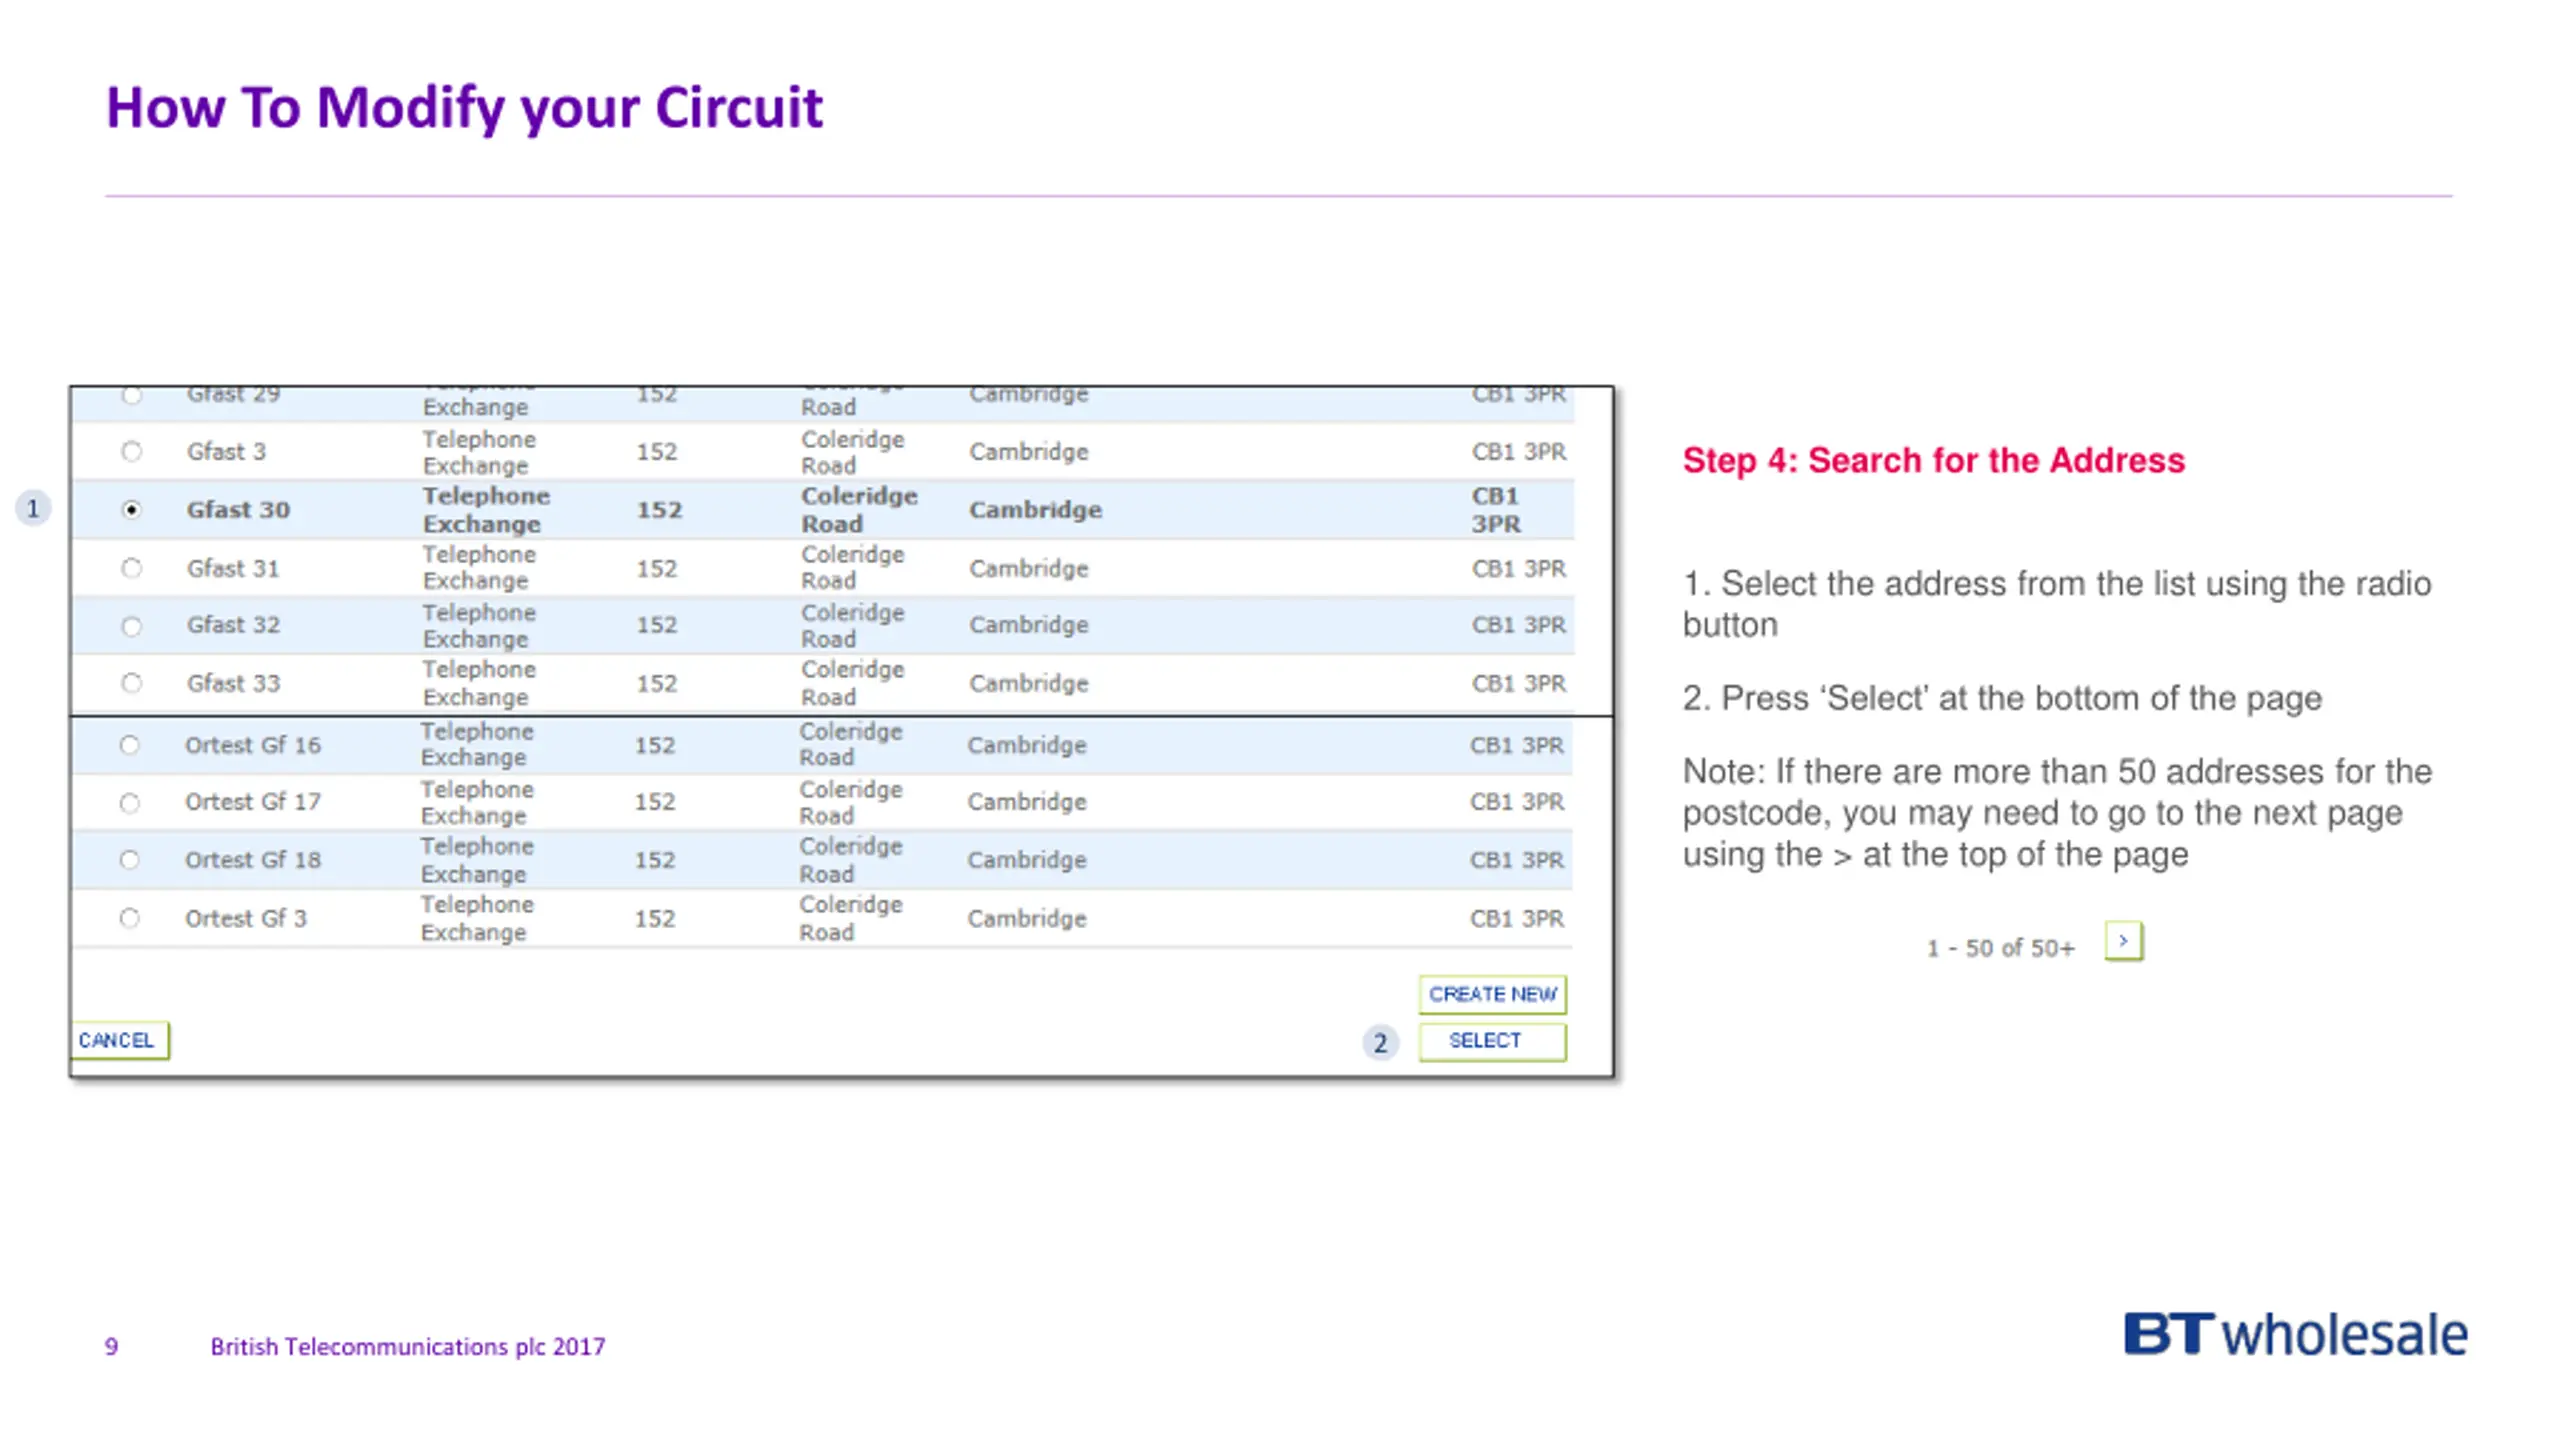Click the 1 - 50 of 50+ pagination text
Screen dimensions: 2560x1430
coord(2000,948)
